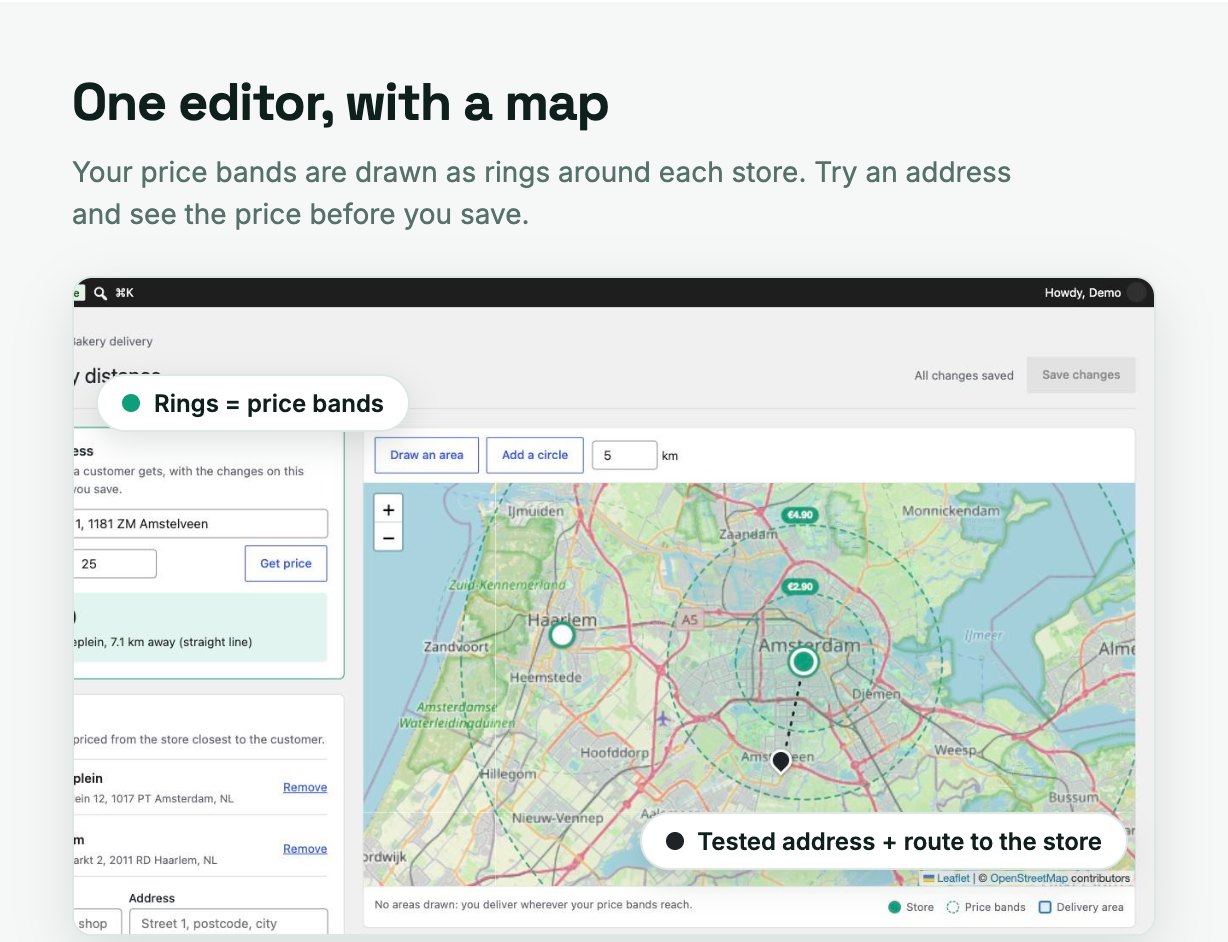
Task: Click the Tested address + route callout
Action: 884,841
